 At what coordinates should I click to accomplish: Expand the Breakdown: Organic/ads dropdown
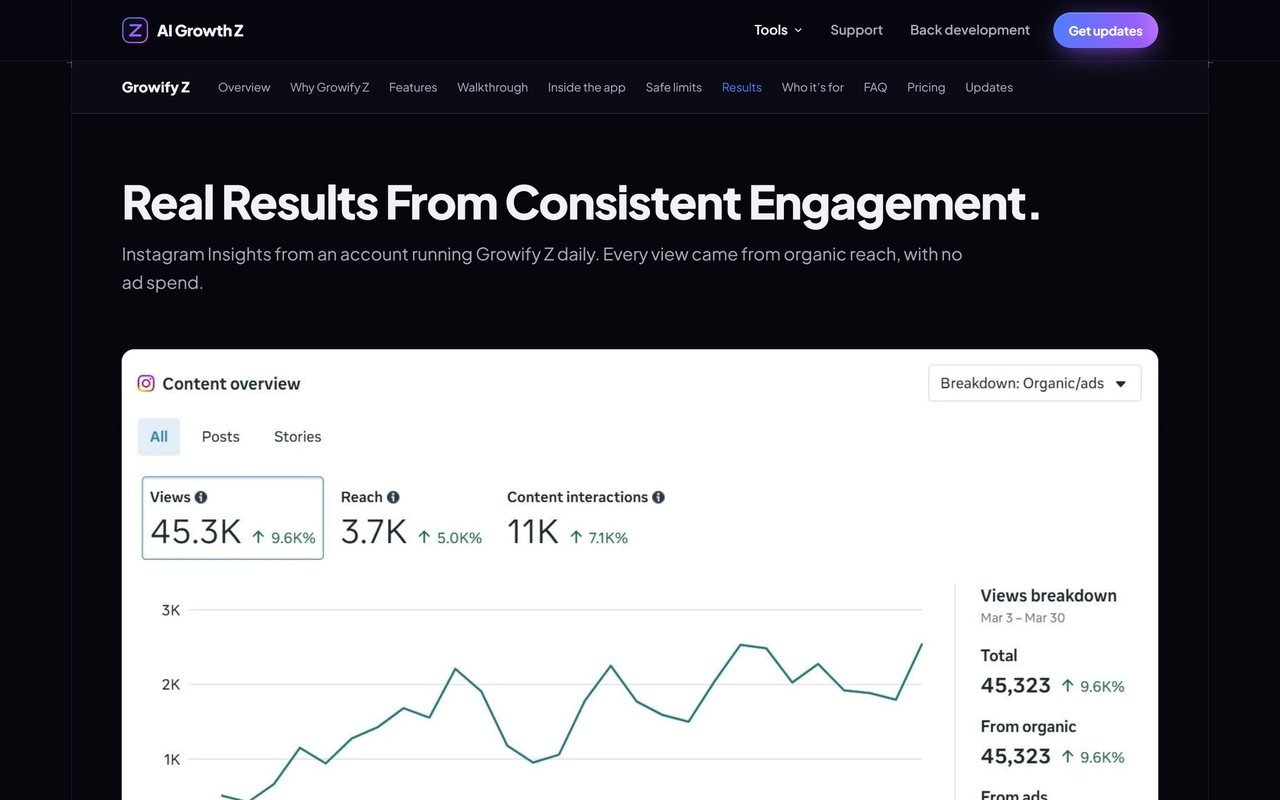pos(1035,383)
